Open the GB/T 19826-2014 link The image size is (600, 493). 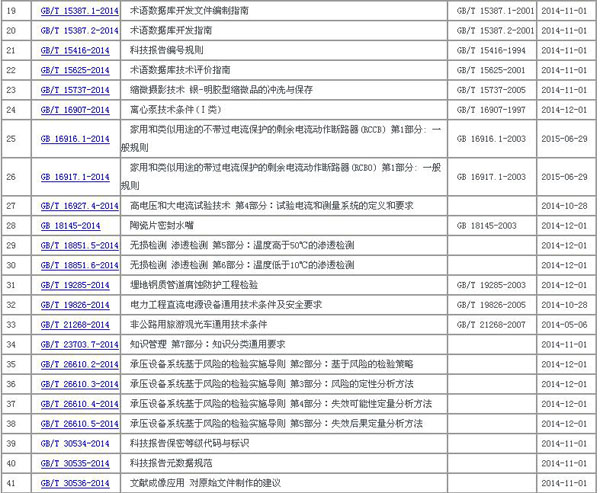(x=75, y=305)
